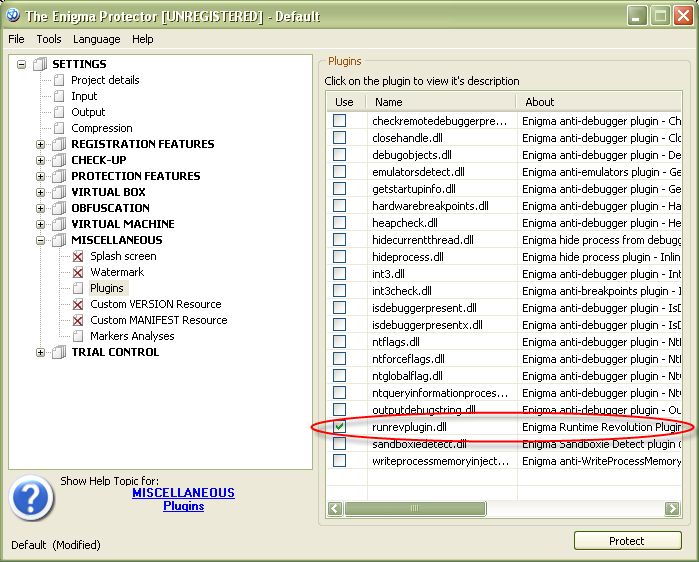Enable the checkremotedebuggerpre plugin checkbox
The height and width of the screenshot is (562, 699).
339,120
